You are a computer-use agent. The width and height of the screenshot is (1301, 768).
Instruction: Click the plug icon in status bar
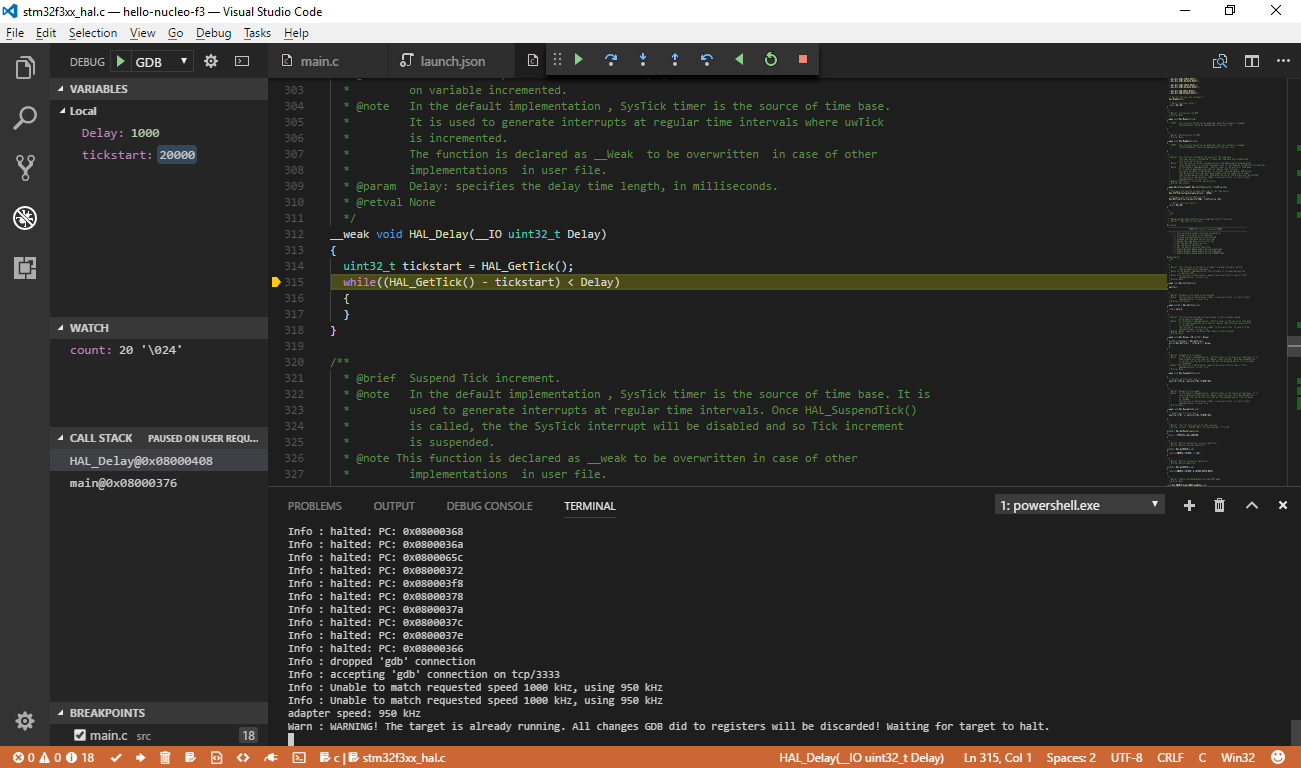pyautogui.click(x=270, y=758)
